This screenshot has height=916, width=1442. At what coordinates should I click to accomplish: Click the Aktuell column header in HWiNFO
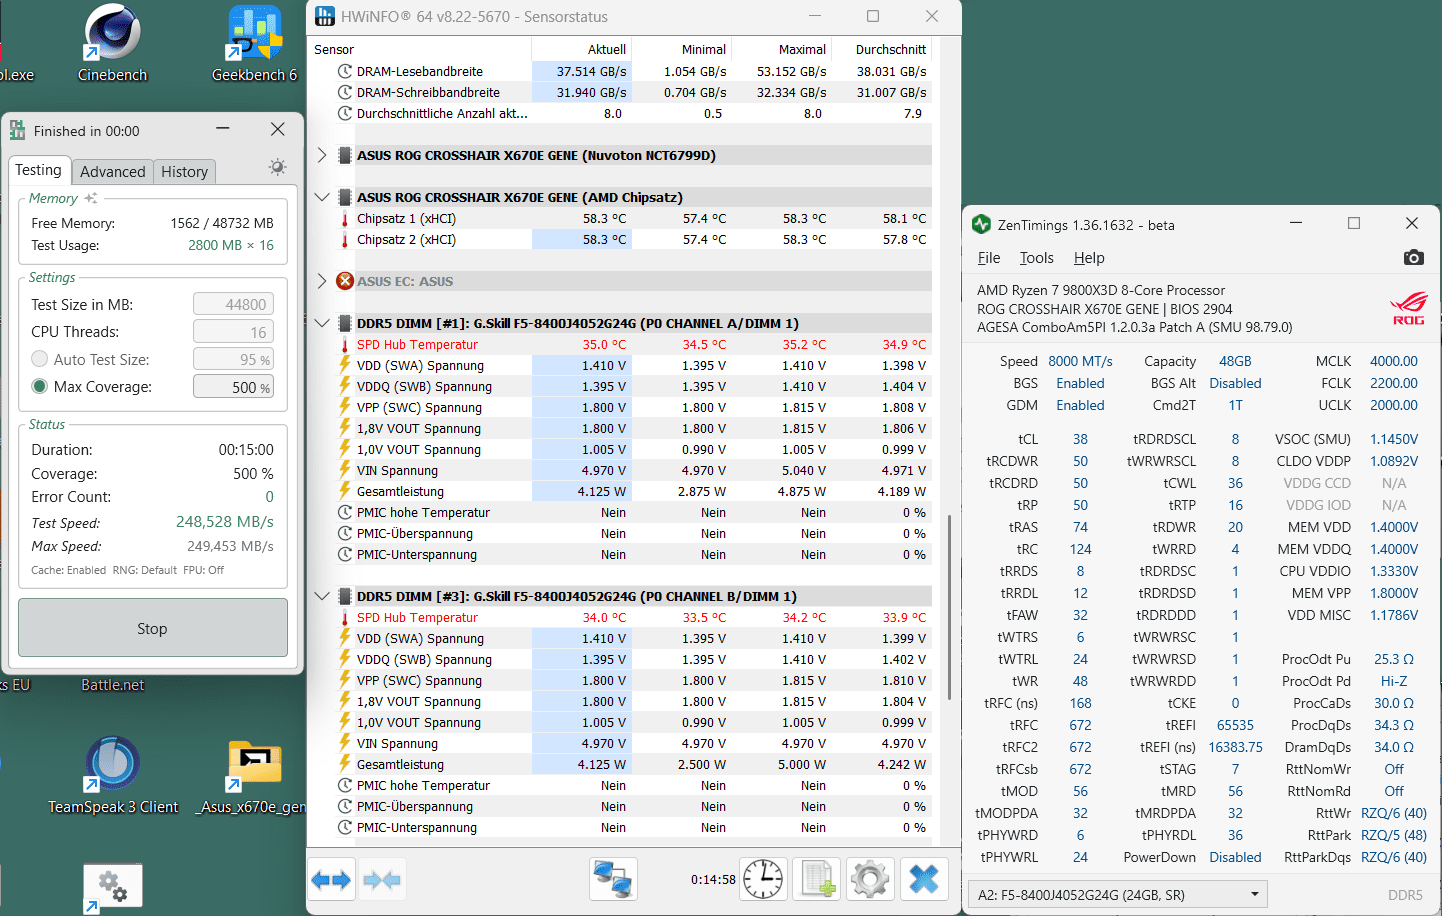coord(582,49)
